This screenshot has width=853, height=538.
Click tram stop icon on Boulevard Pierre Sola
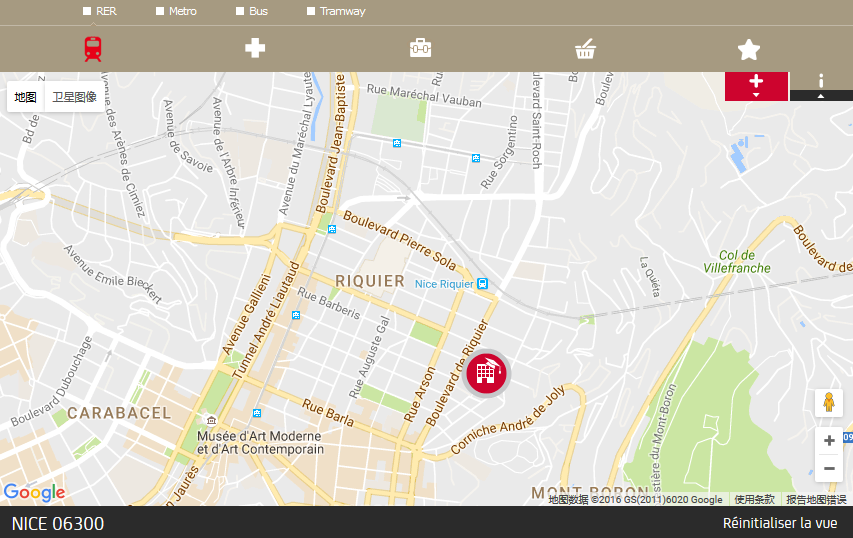332,230
